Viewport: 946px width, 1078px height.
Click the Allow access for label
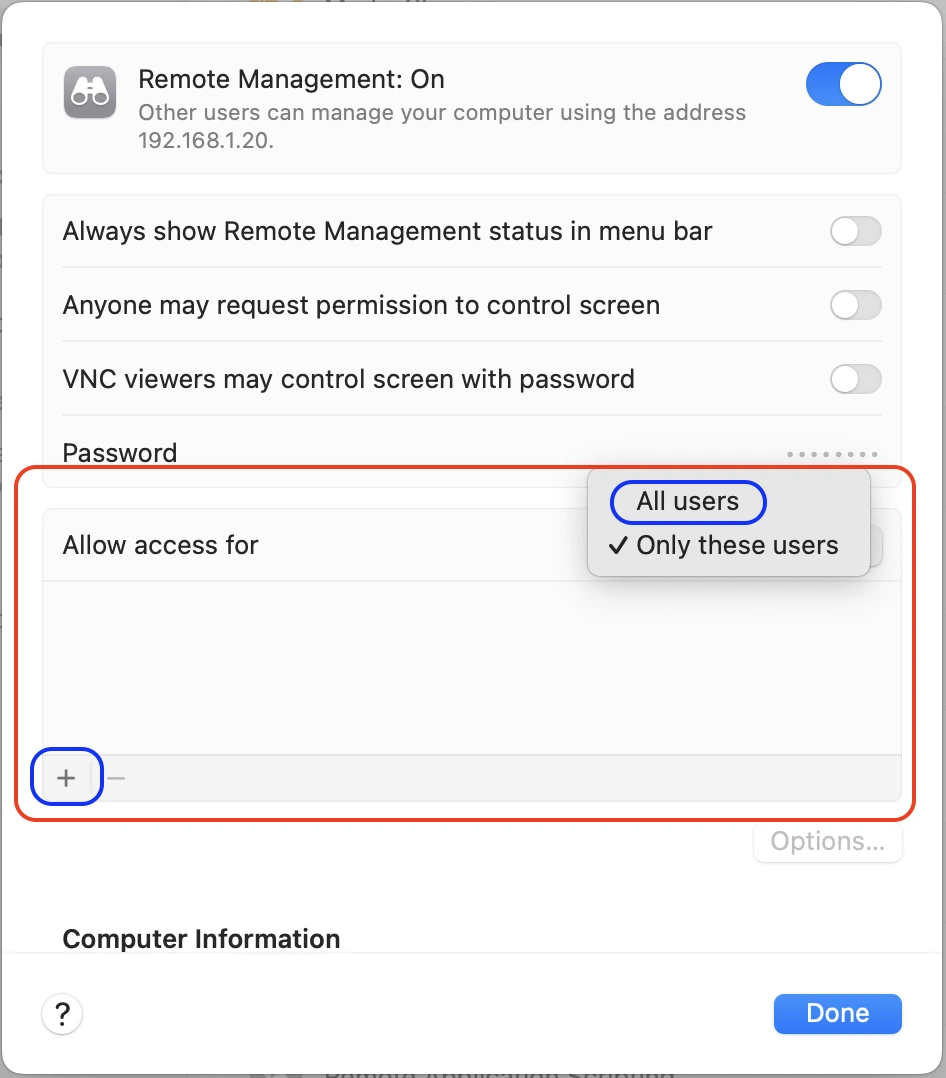[160, 545]
